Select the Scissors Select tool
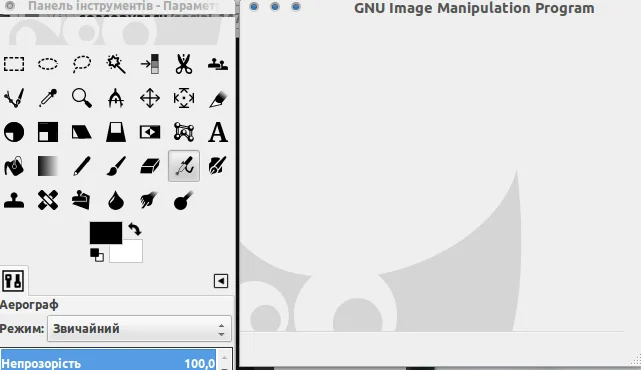The width and height of the screenshot is (641, 370). (184, 64)
